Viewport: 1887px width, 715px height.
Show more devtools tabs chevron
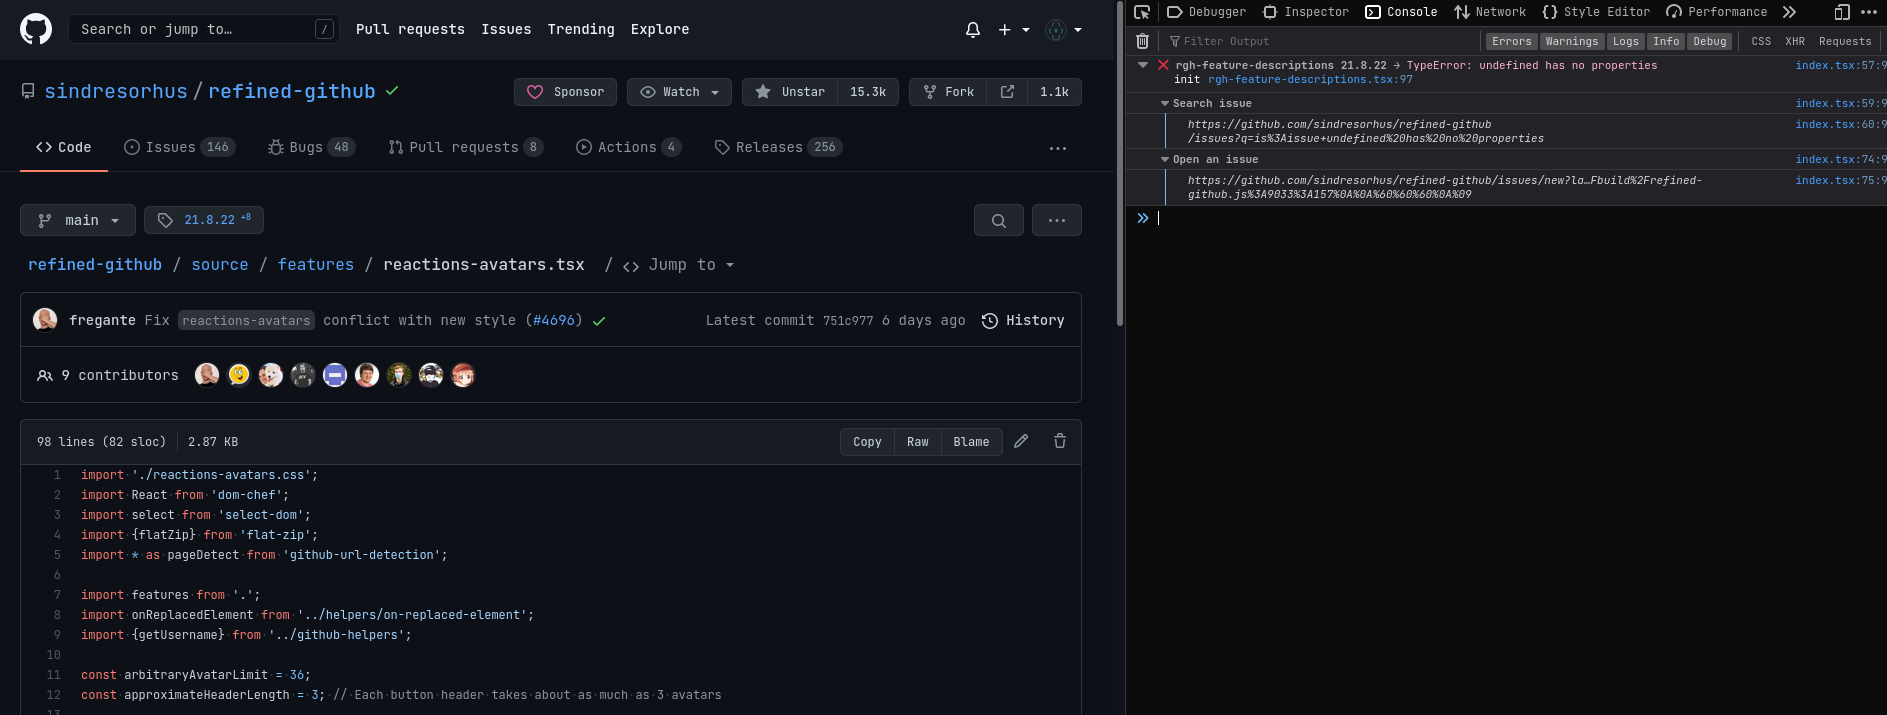[x=1789, y=12]
